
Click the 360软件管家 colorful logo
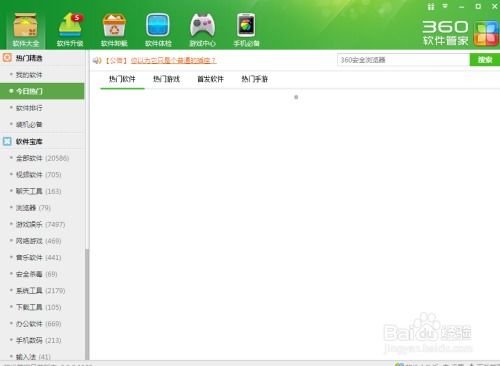tap(486, 33)
